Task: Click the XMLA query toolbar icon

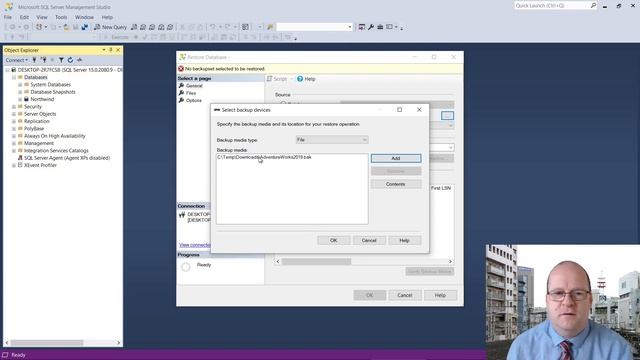Action: (161, 27)
